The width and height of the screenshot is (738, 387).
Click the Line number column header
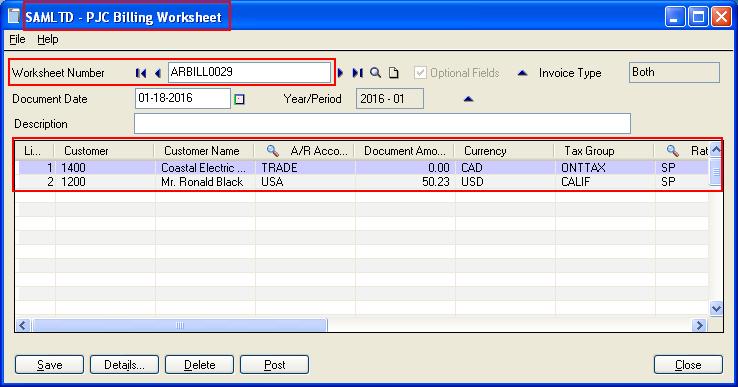pyautogui.click(x=35, y=151)
